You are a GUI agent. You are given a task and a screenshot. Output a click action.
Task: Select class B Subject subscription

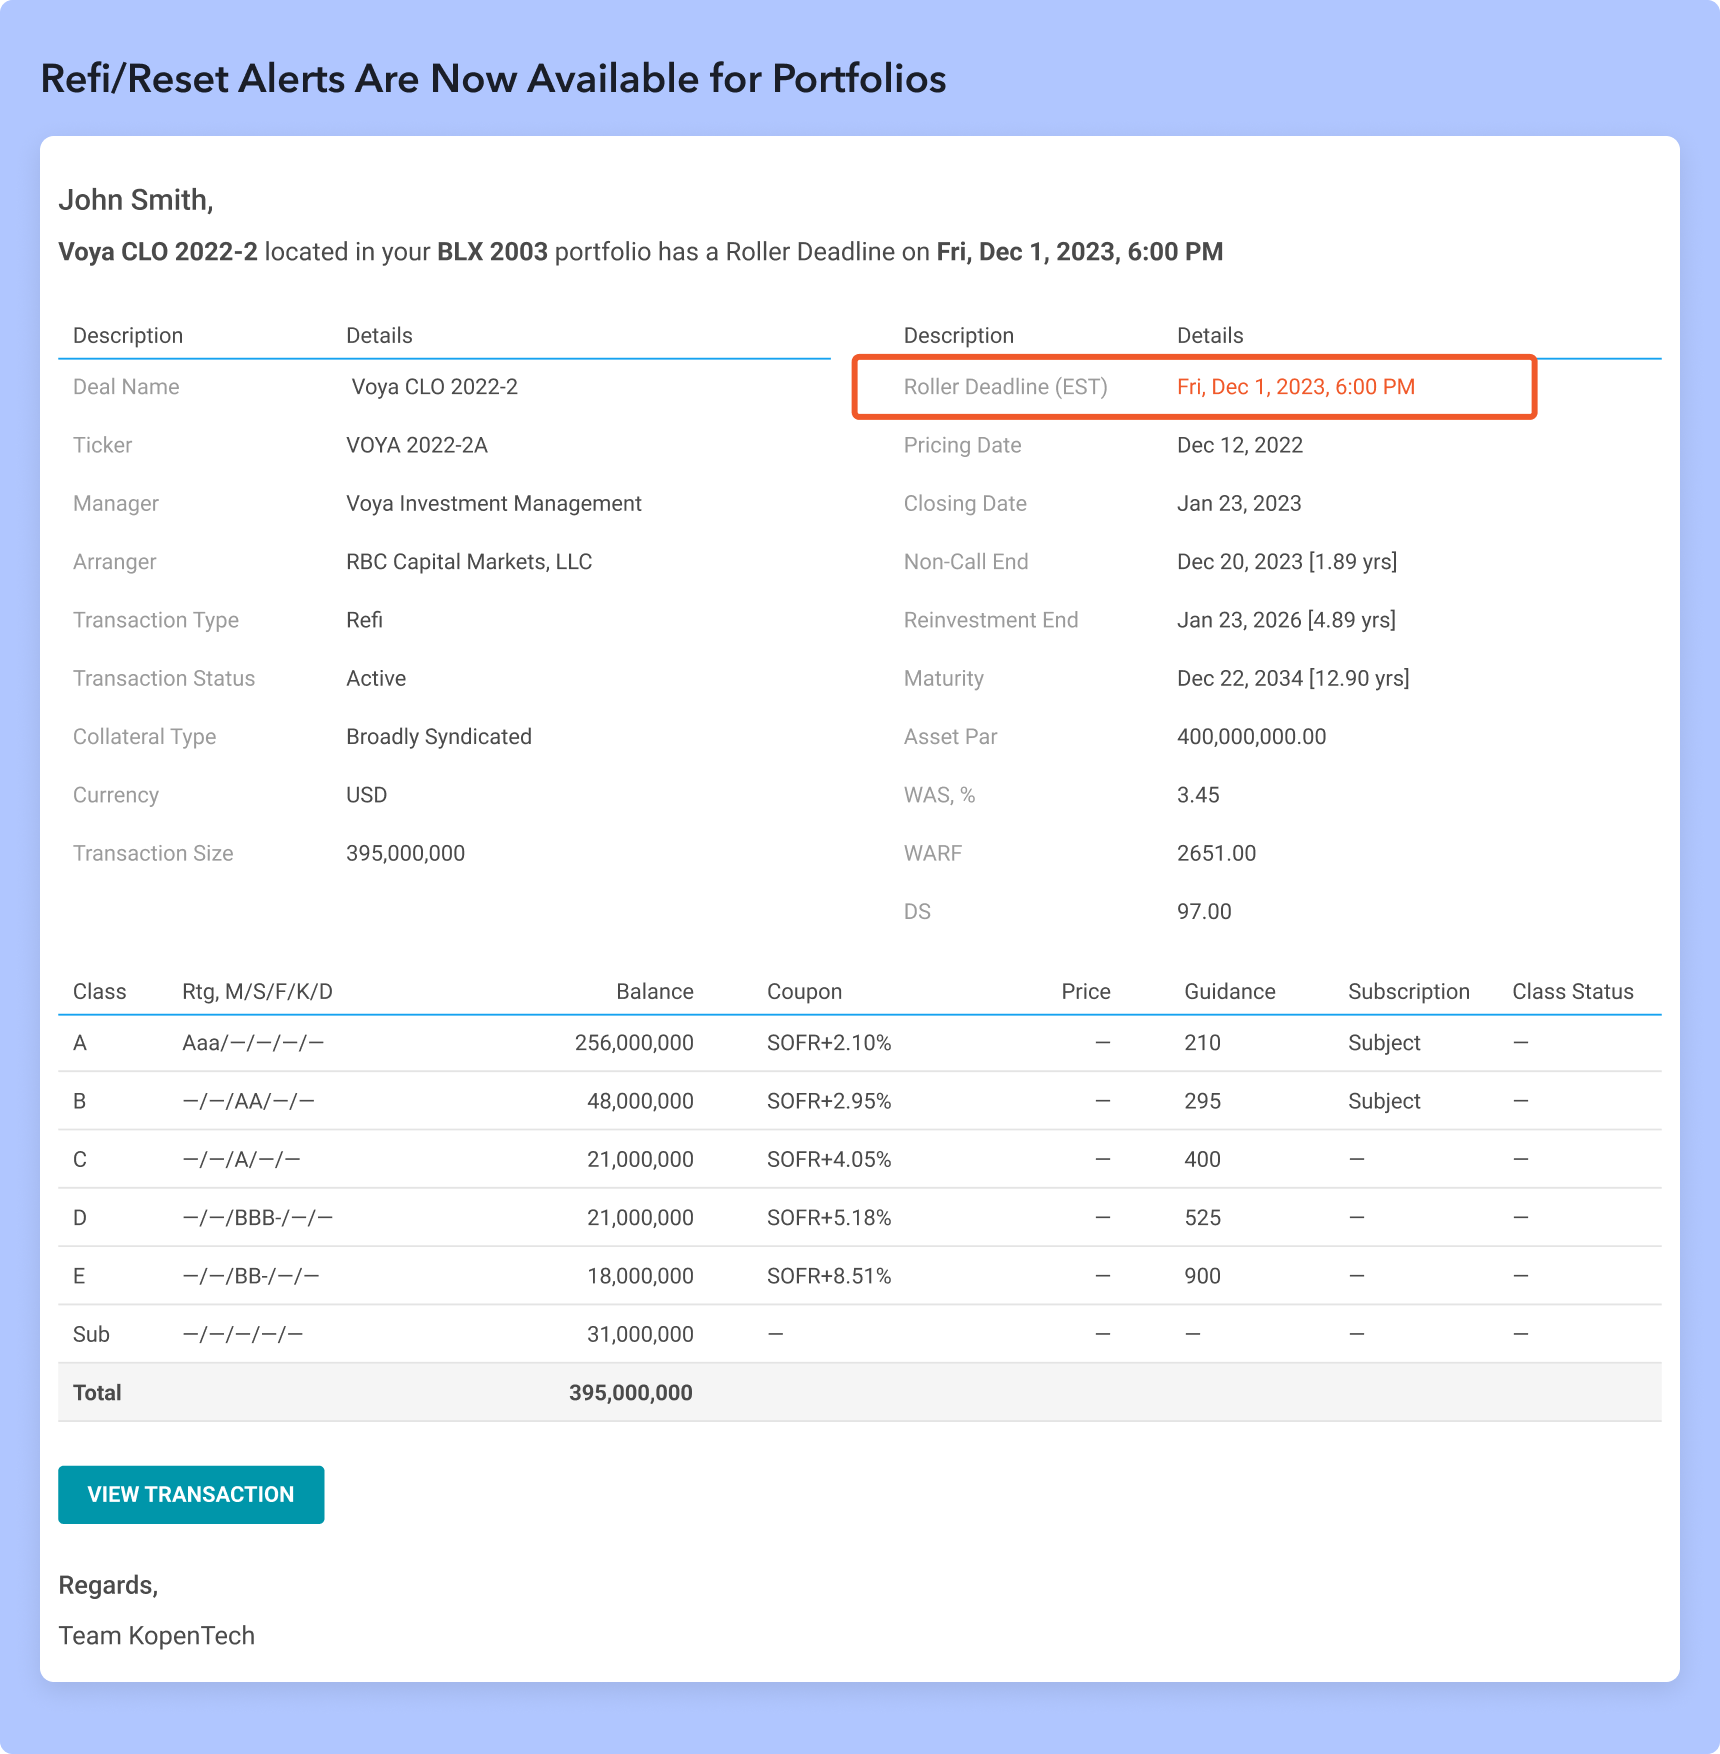coord(1384,1101)
